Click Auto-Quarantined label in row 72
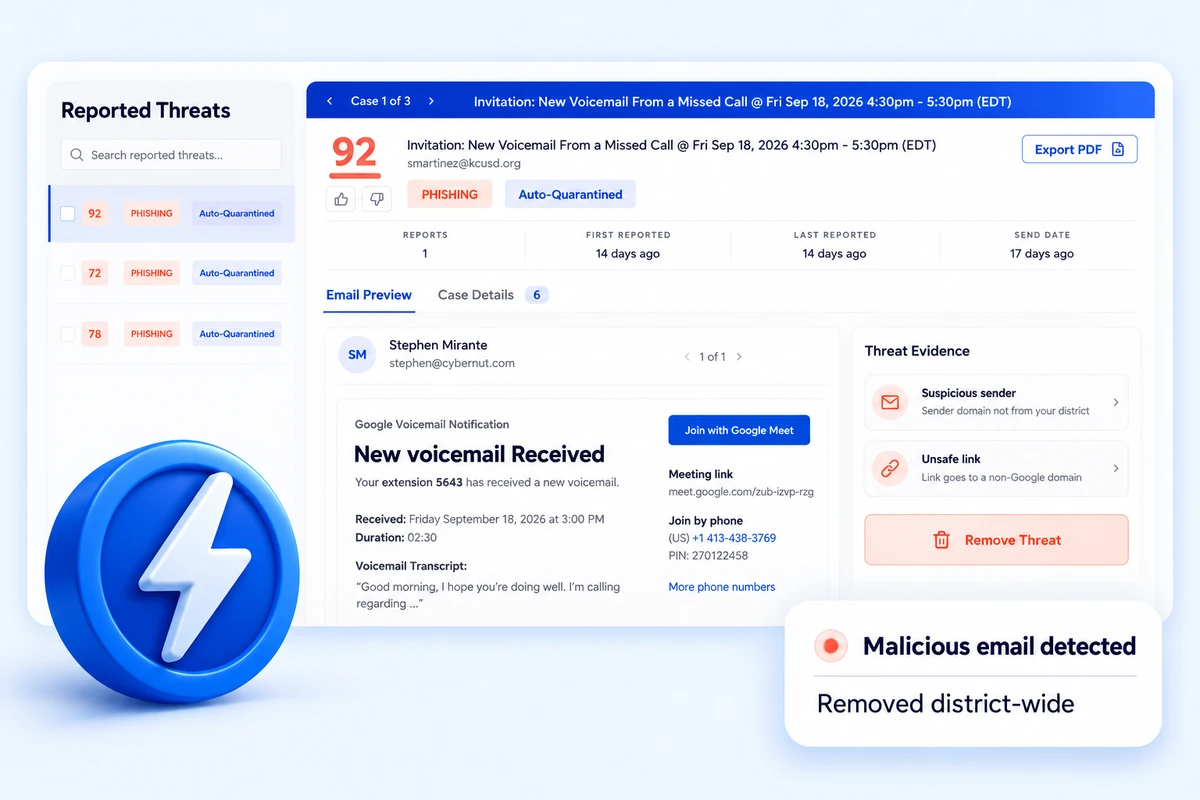The width and height of the screenshot is (1200, 800). coord(237,273)
